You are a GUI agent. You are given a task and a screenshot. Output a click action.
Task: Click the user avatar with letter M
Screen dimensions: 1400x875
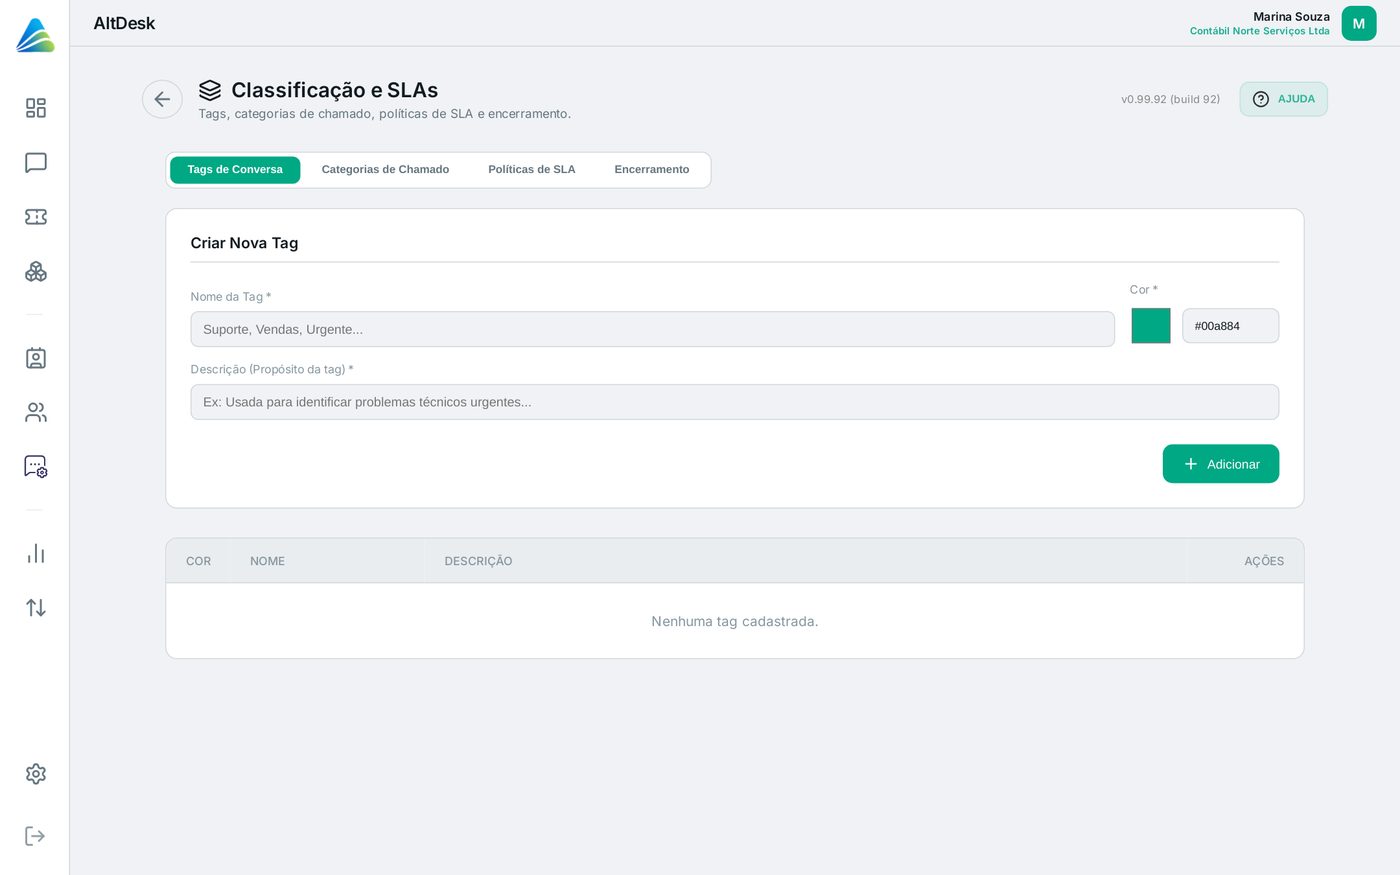point(1359,23)
